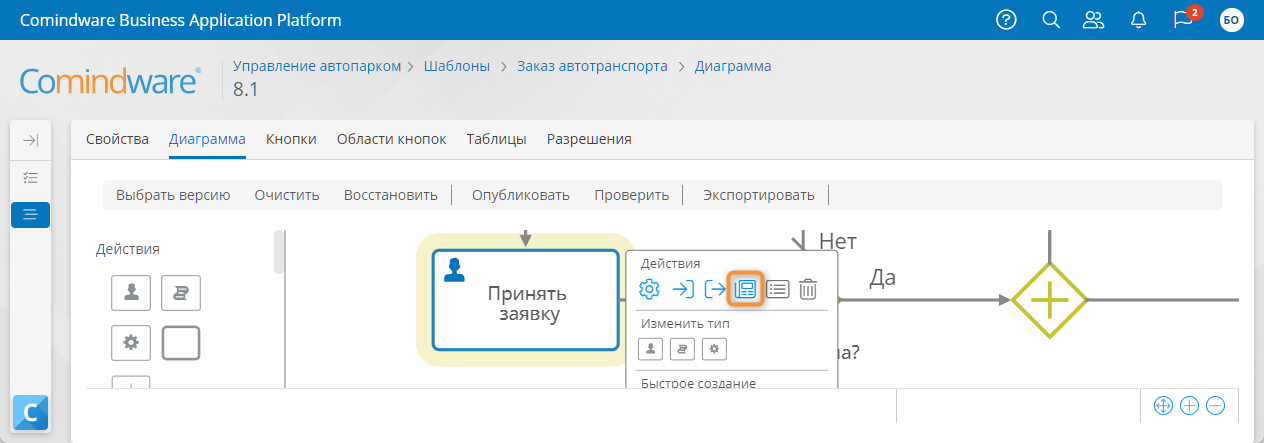
Task: Open notifications bell icon
Action: click(1138, 20)
